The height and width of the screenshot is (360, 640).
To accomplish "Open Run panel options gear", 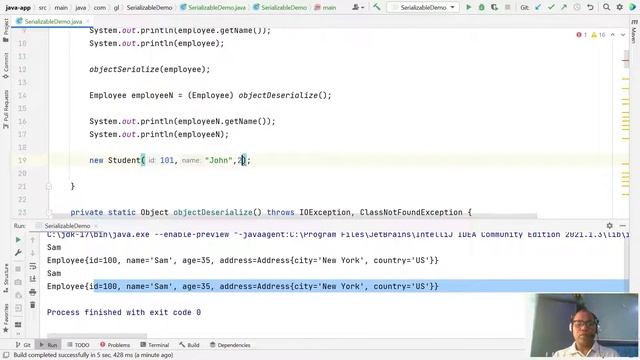I will tap(609, 225).
